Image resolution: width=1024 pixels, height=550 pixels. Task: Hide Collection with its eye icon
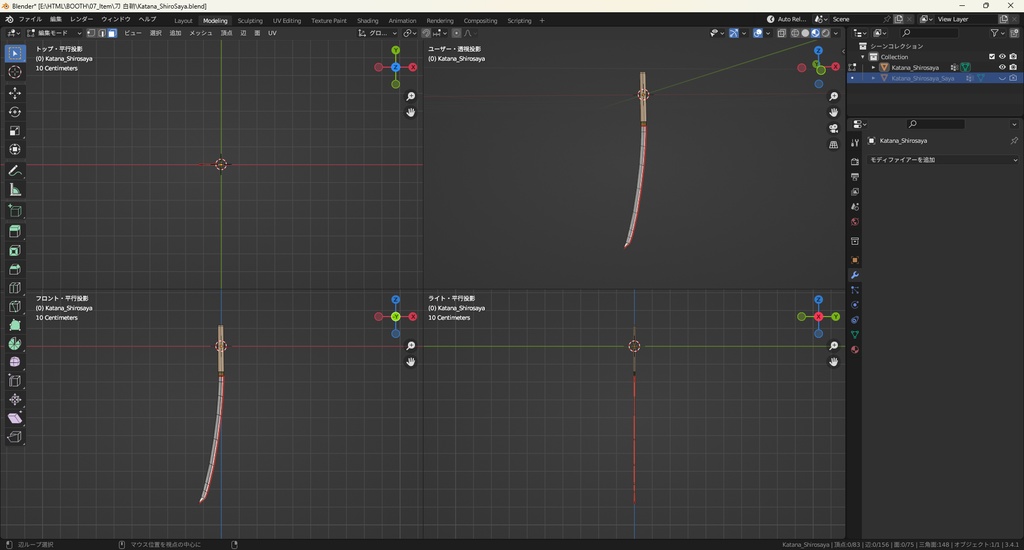point(1002,57)
